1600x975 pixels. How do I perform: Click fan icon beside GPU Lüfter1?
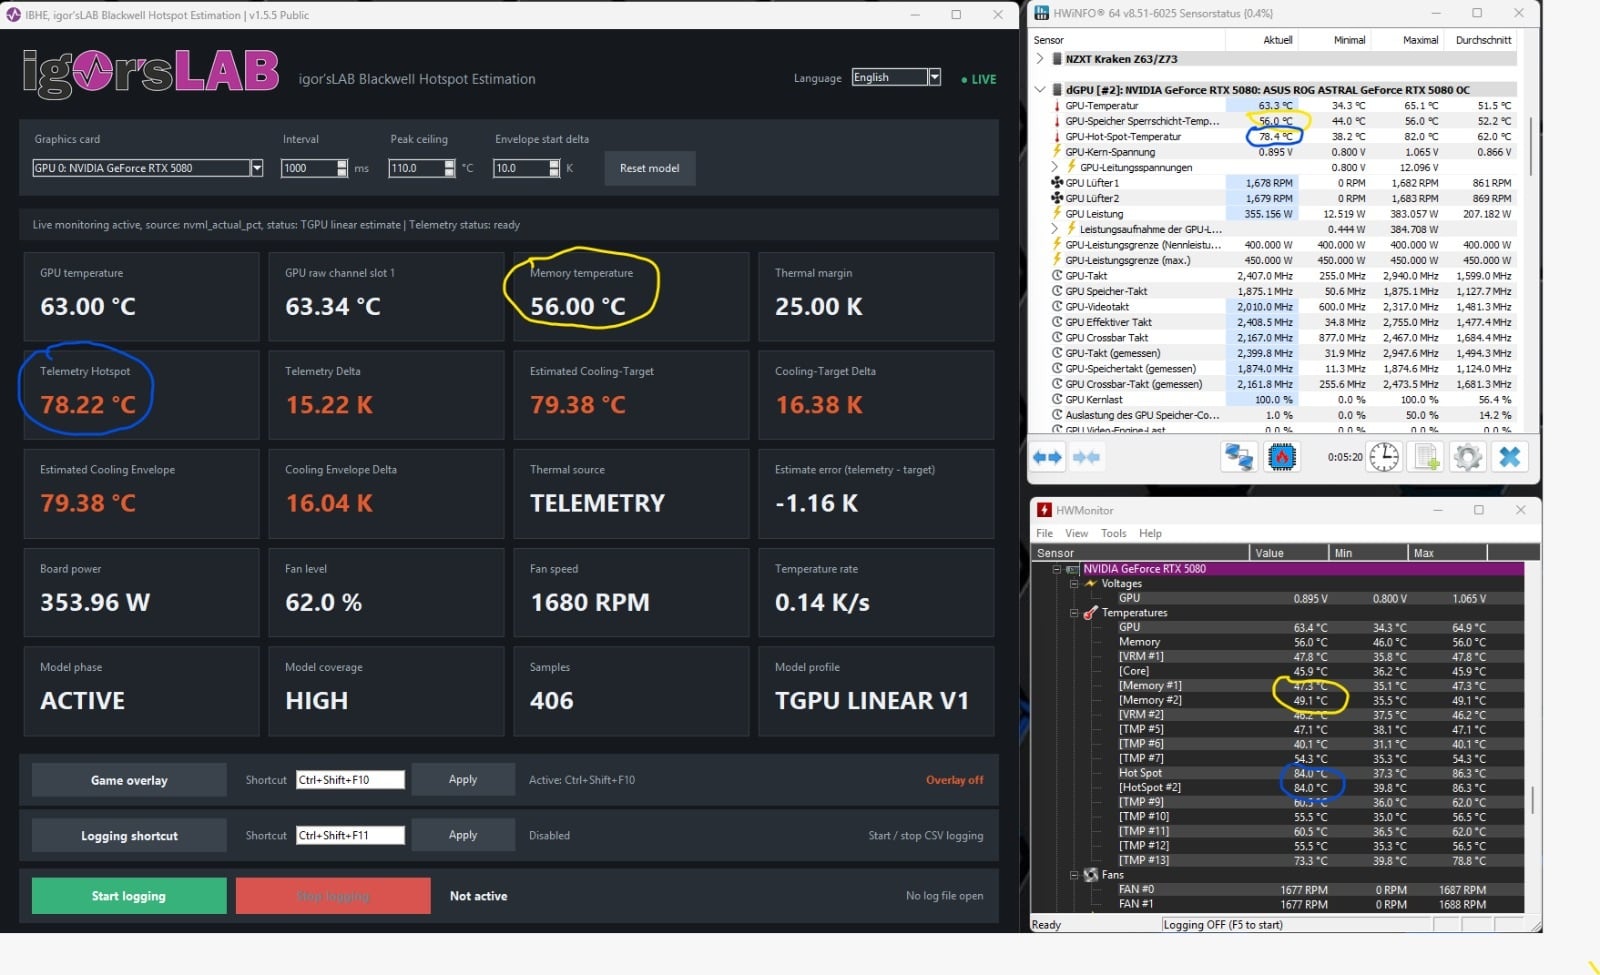1057,183
